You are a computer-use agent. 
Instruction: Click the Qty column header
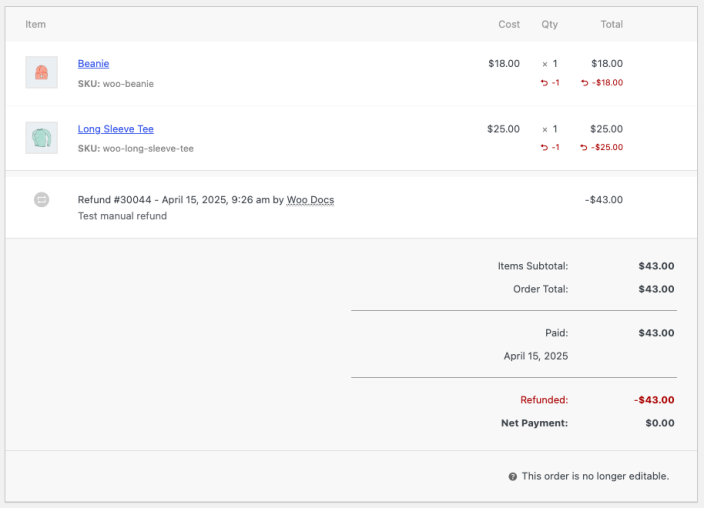[x=549, y=24]
